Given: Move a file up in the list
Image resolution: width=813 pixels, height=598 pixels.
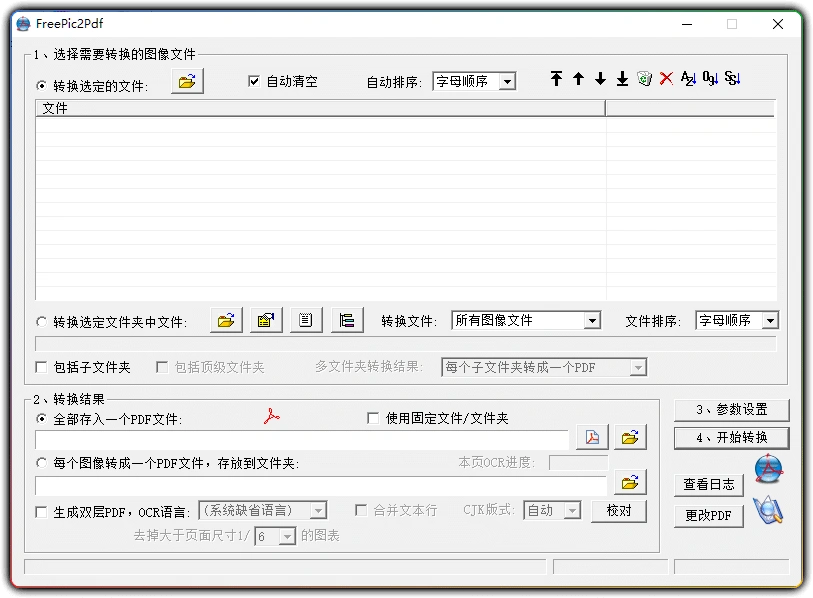Looking at the screenshot, I should click(x=579, y=78).
